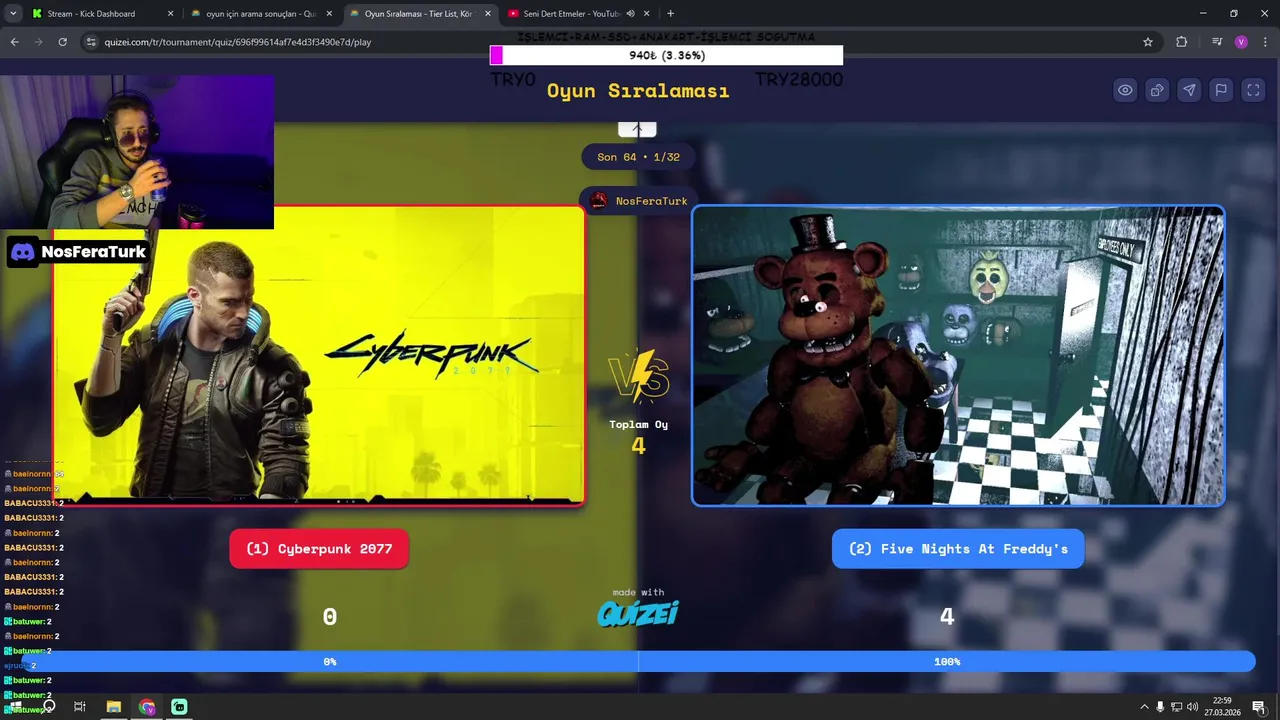Click the Son 64 • 1/32 round badge
The image size is (1280, 720).
(x=638, y=157)
